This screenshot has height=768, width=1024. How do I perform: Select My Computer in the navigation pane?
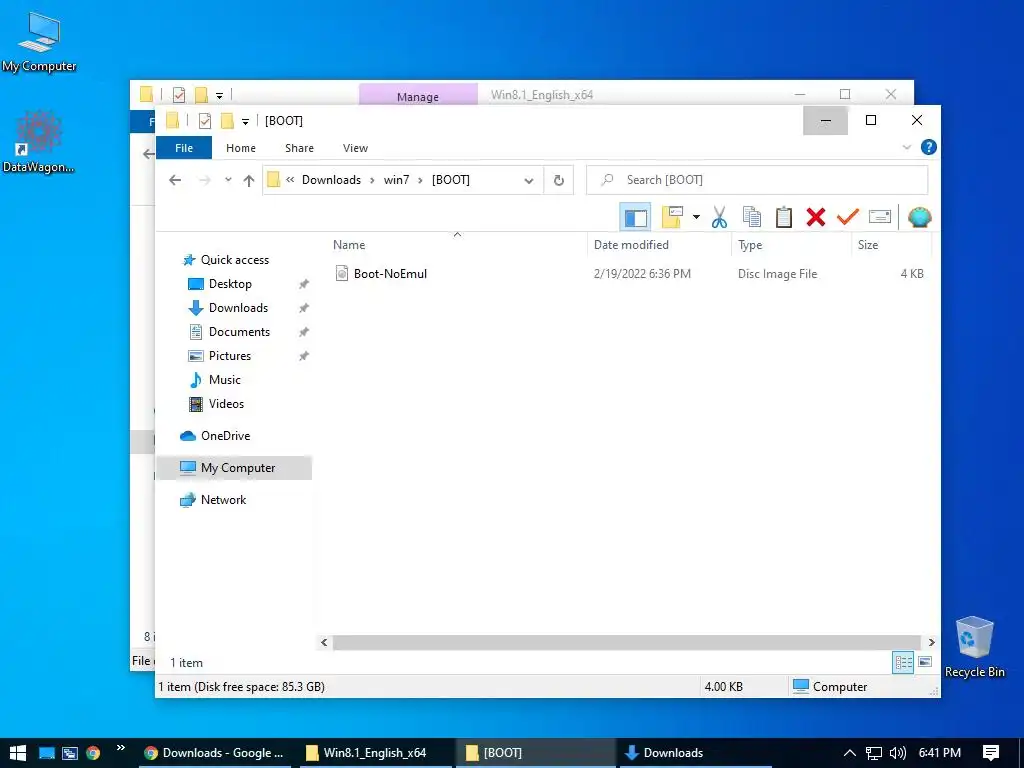pos(234,468)
